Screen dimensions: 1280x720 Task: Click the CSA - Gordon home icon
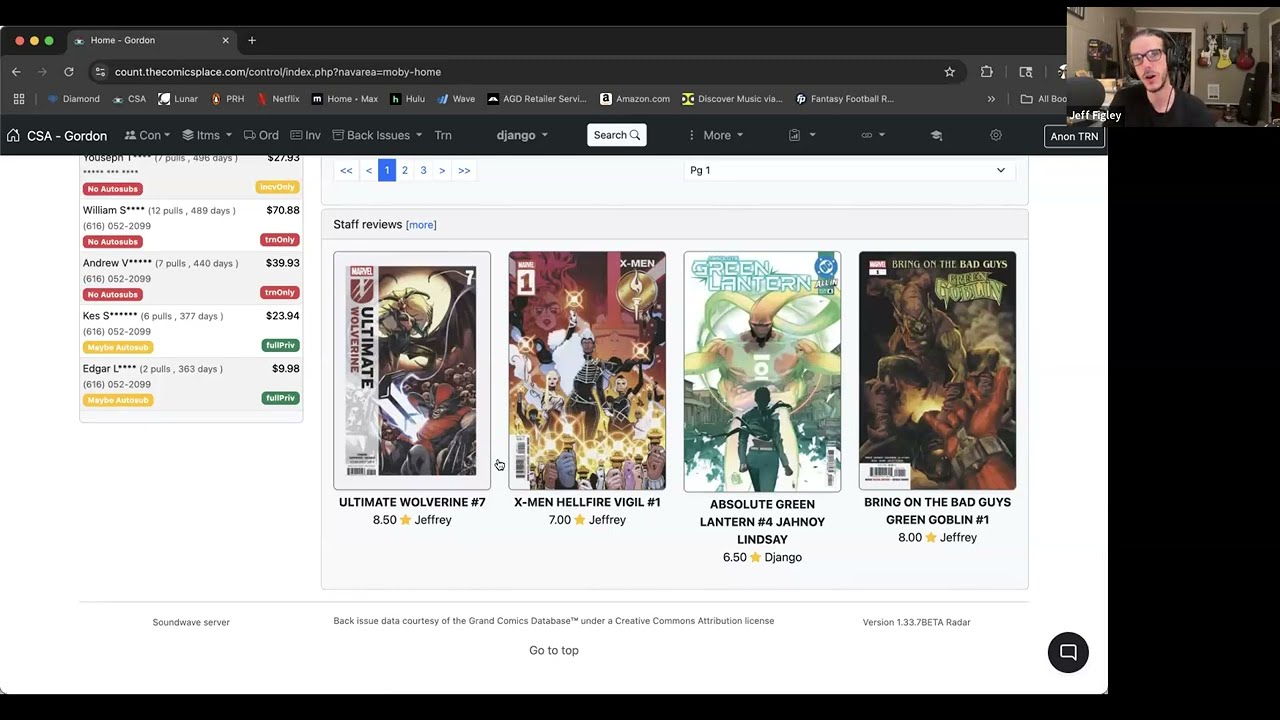pyautogui.click(x=13, y=135)
